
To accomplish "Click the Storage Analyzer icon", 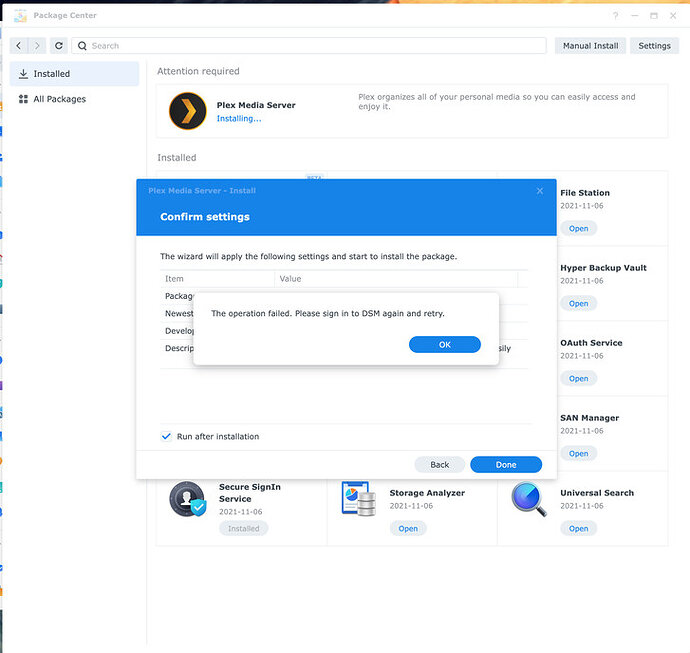I will [359, 499].
